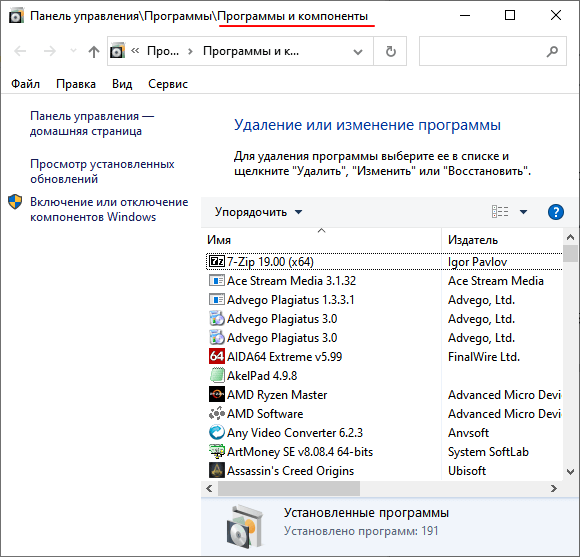Click the horizontal scrollbar left arrow
This screenshot has height=557, width=580.
pos(209,489)
